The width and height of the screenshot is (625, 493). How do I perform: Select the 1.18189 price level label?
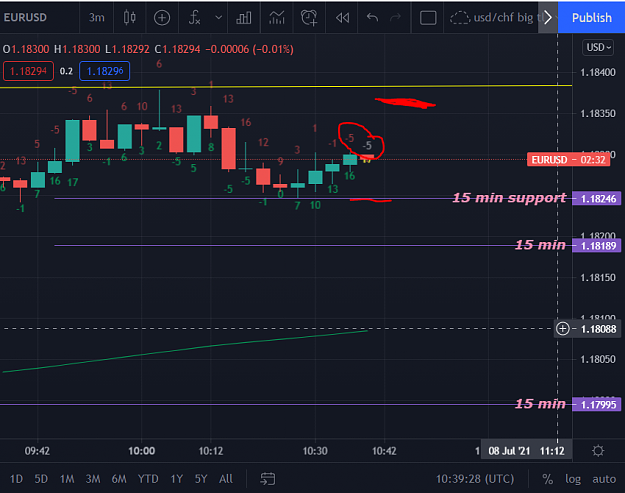[x=596, y=246]
